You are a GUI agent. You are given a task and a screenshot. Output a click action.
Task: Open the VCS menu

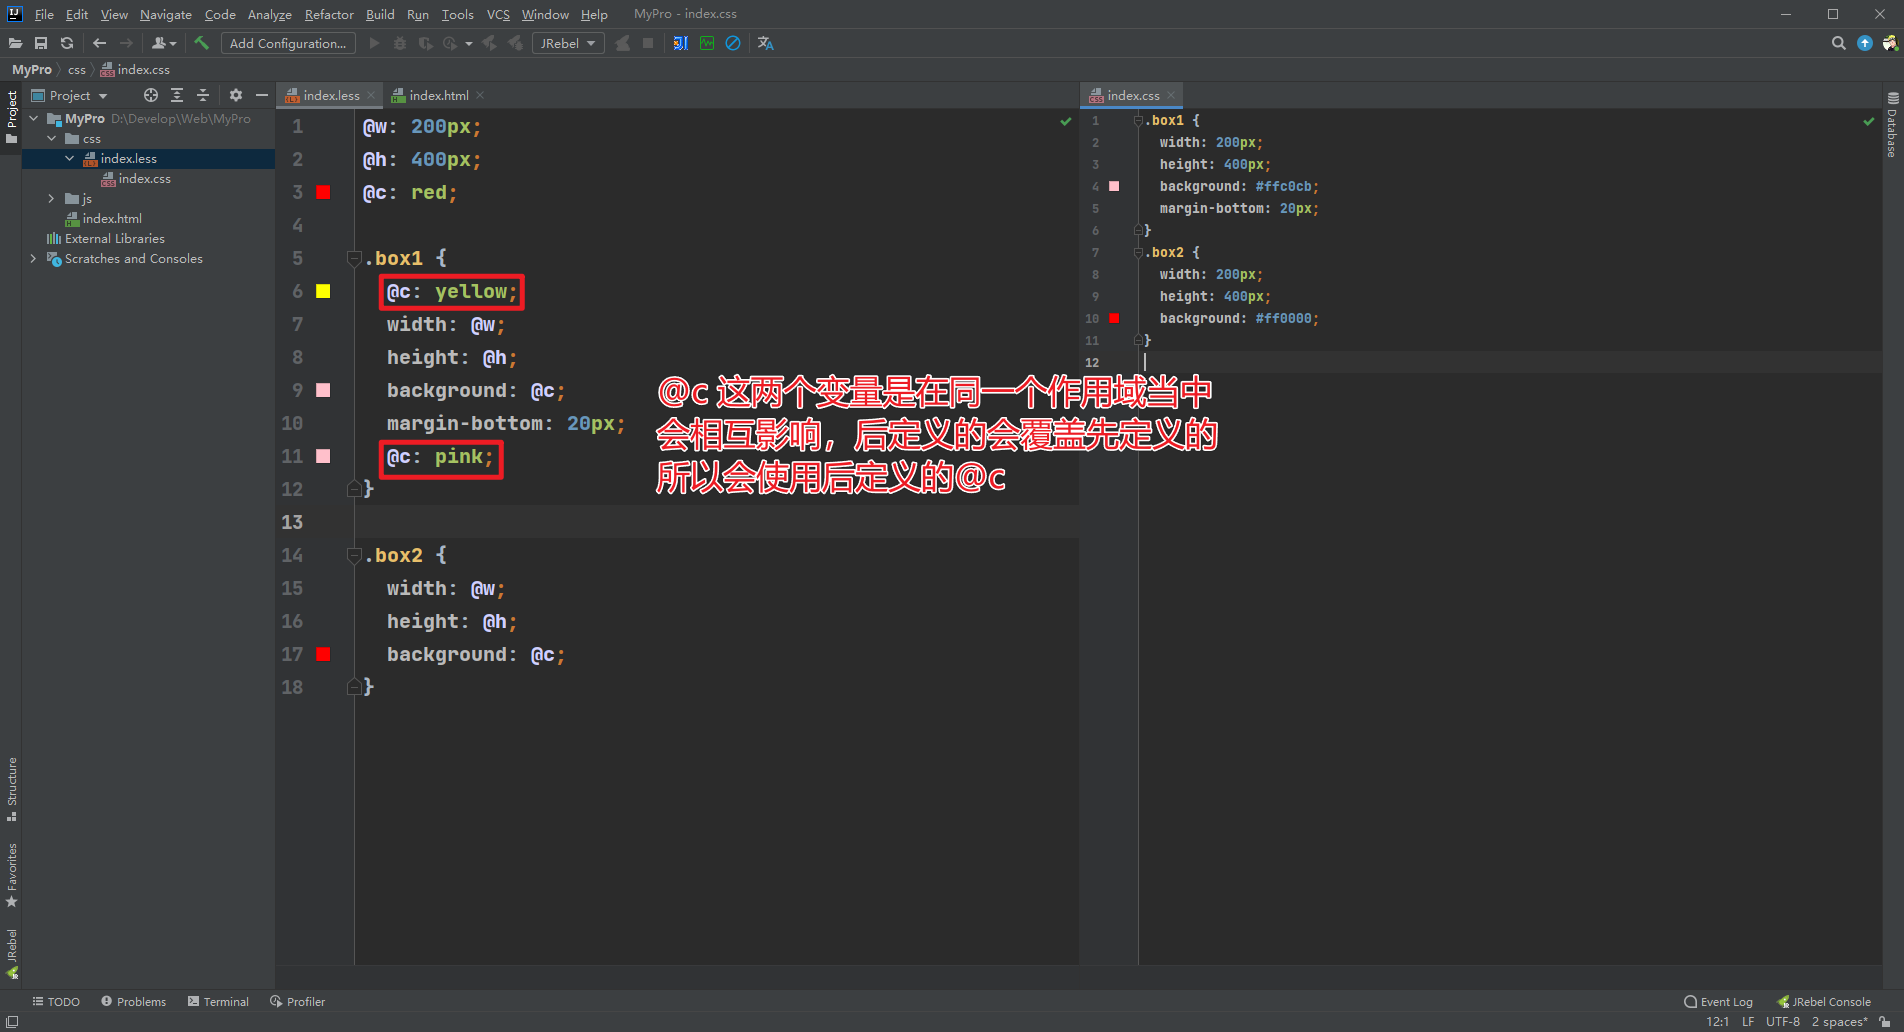(x=498, y=14)
